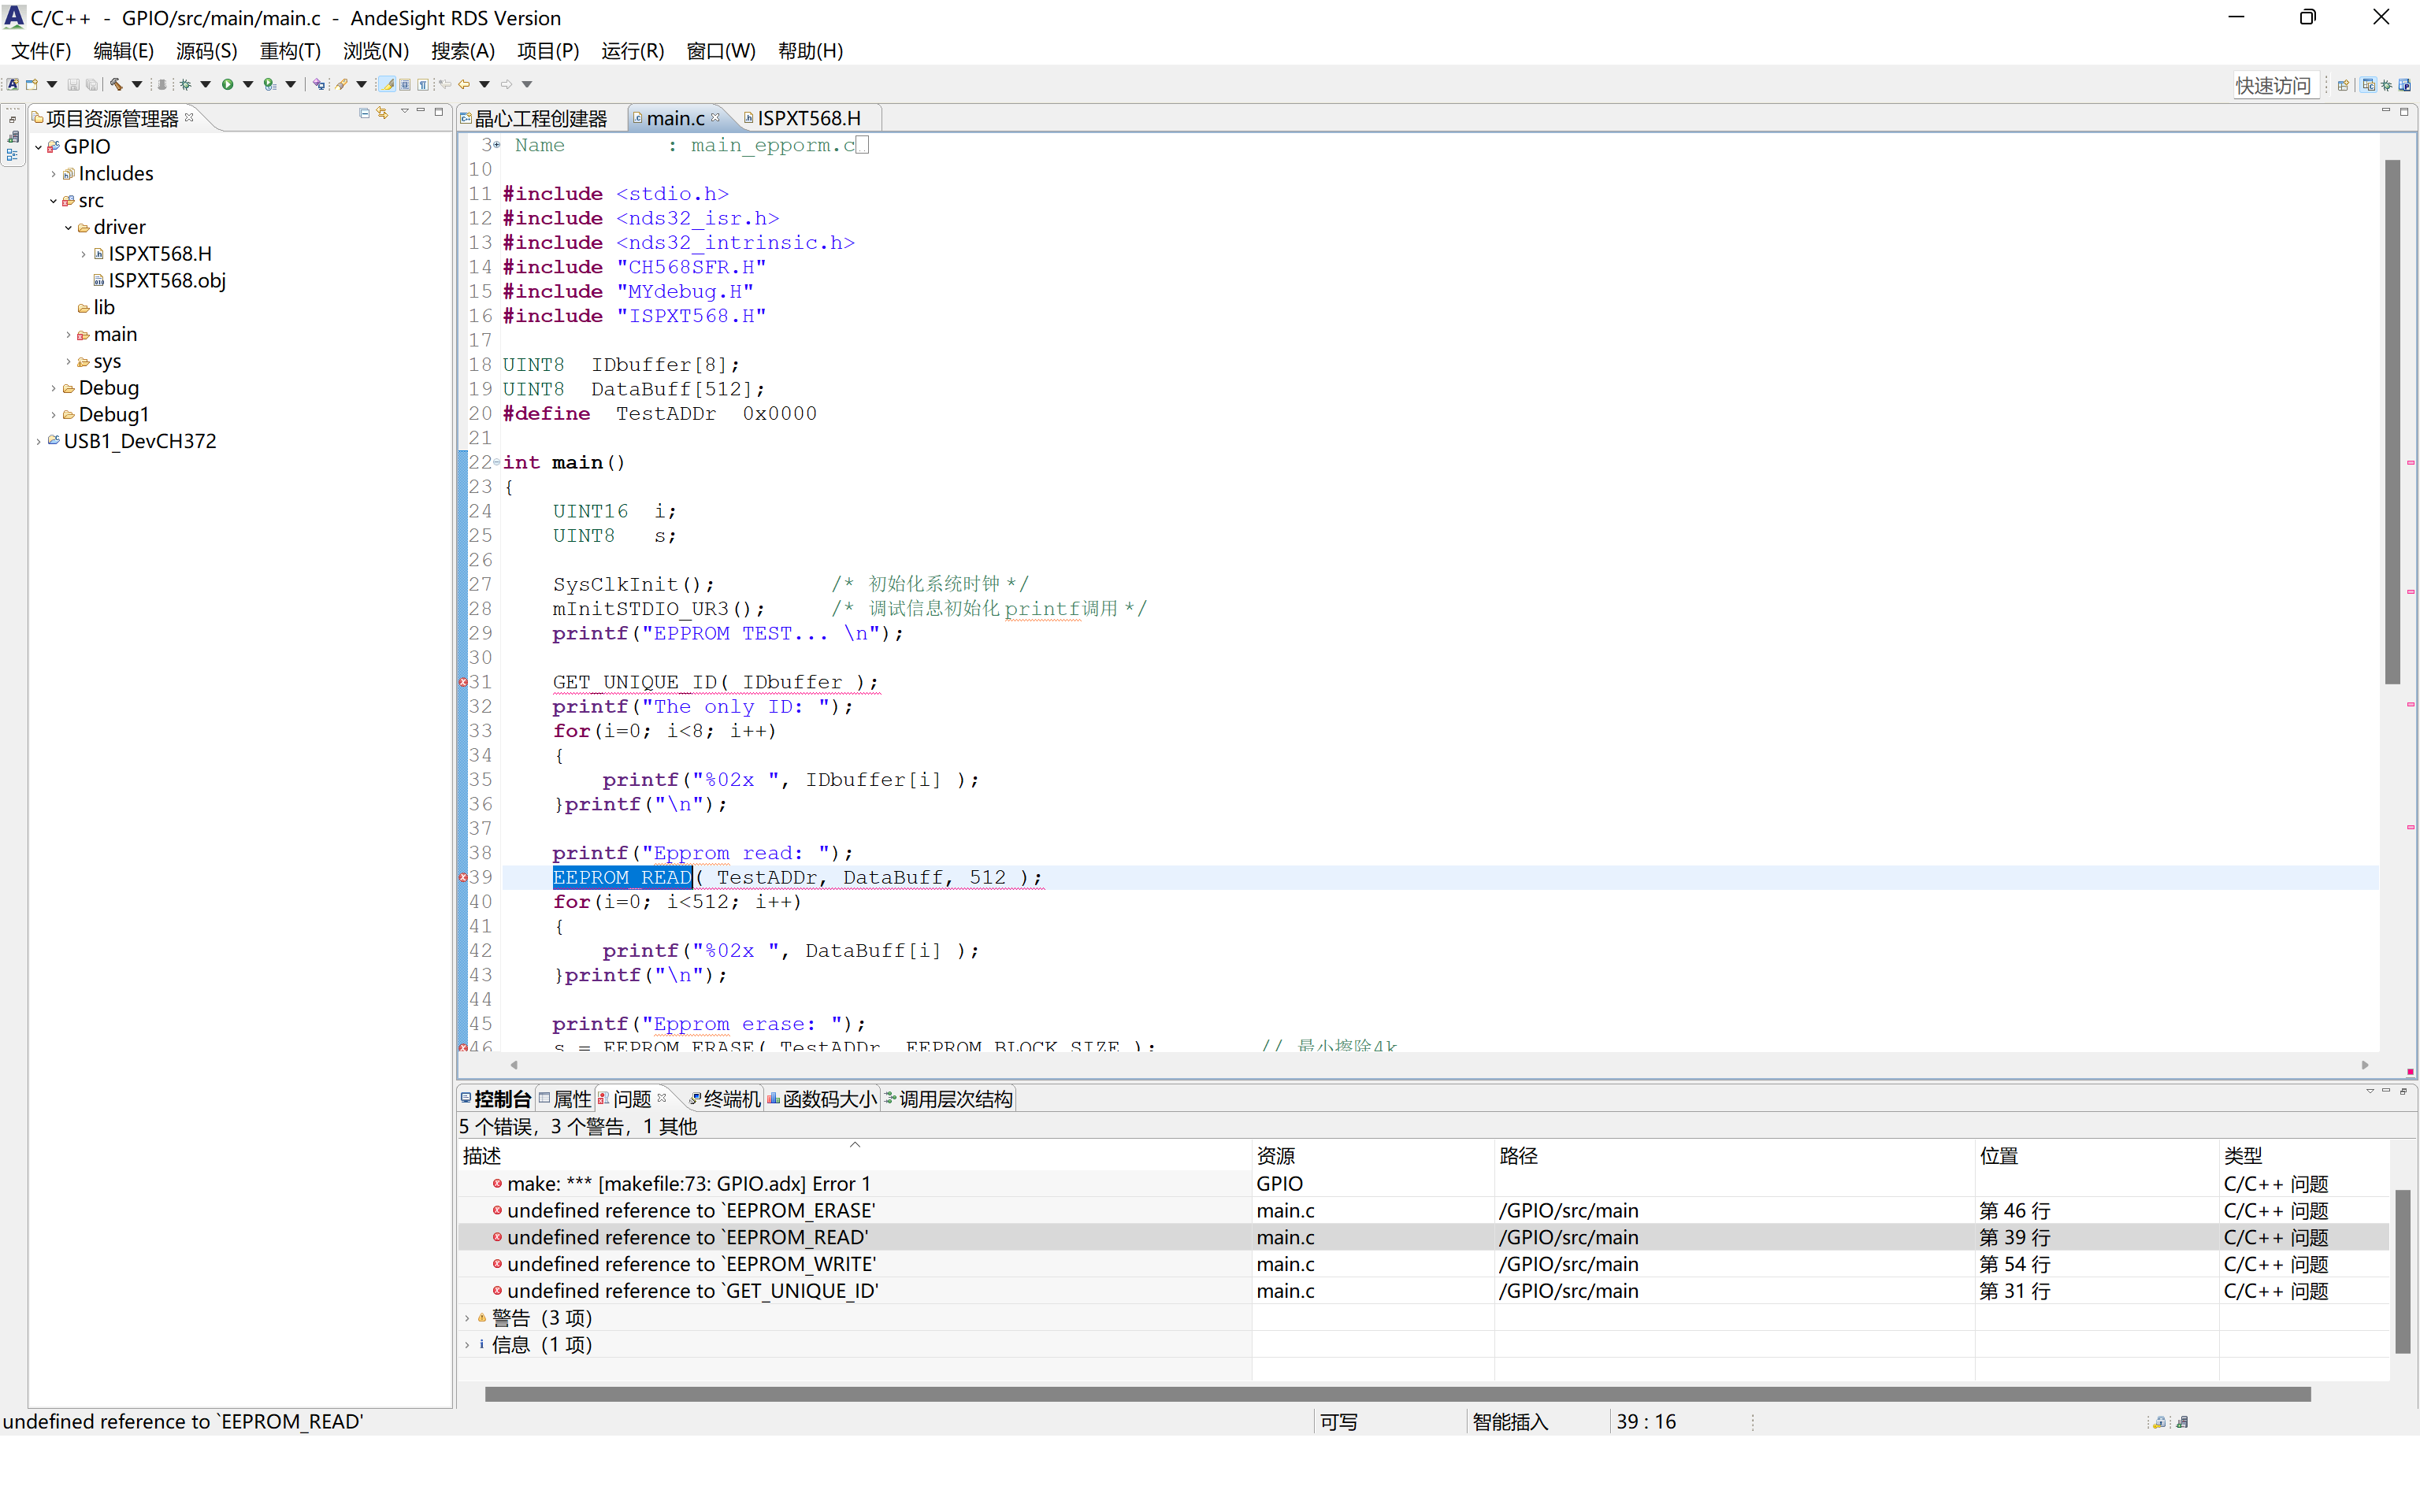
Task: Maximize the editor area
Action: click(2404, 111)
